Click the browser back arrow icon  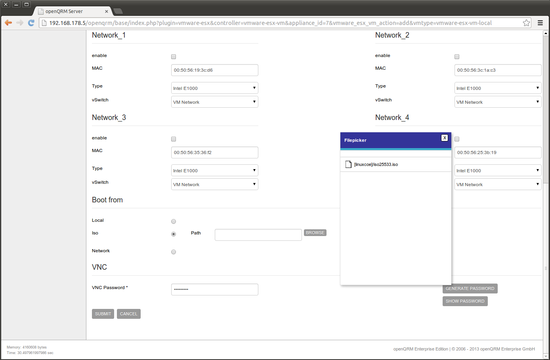(8, 23)
